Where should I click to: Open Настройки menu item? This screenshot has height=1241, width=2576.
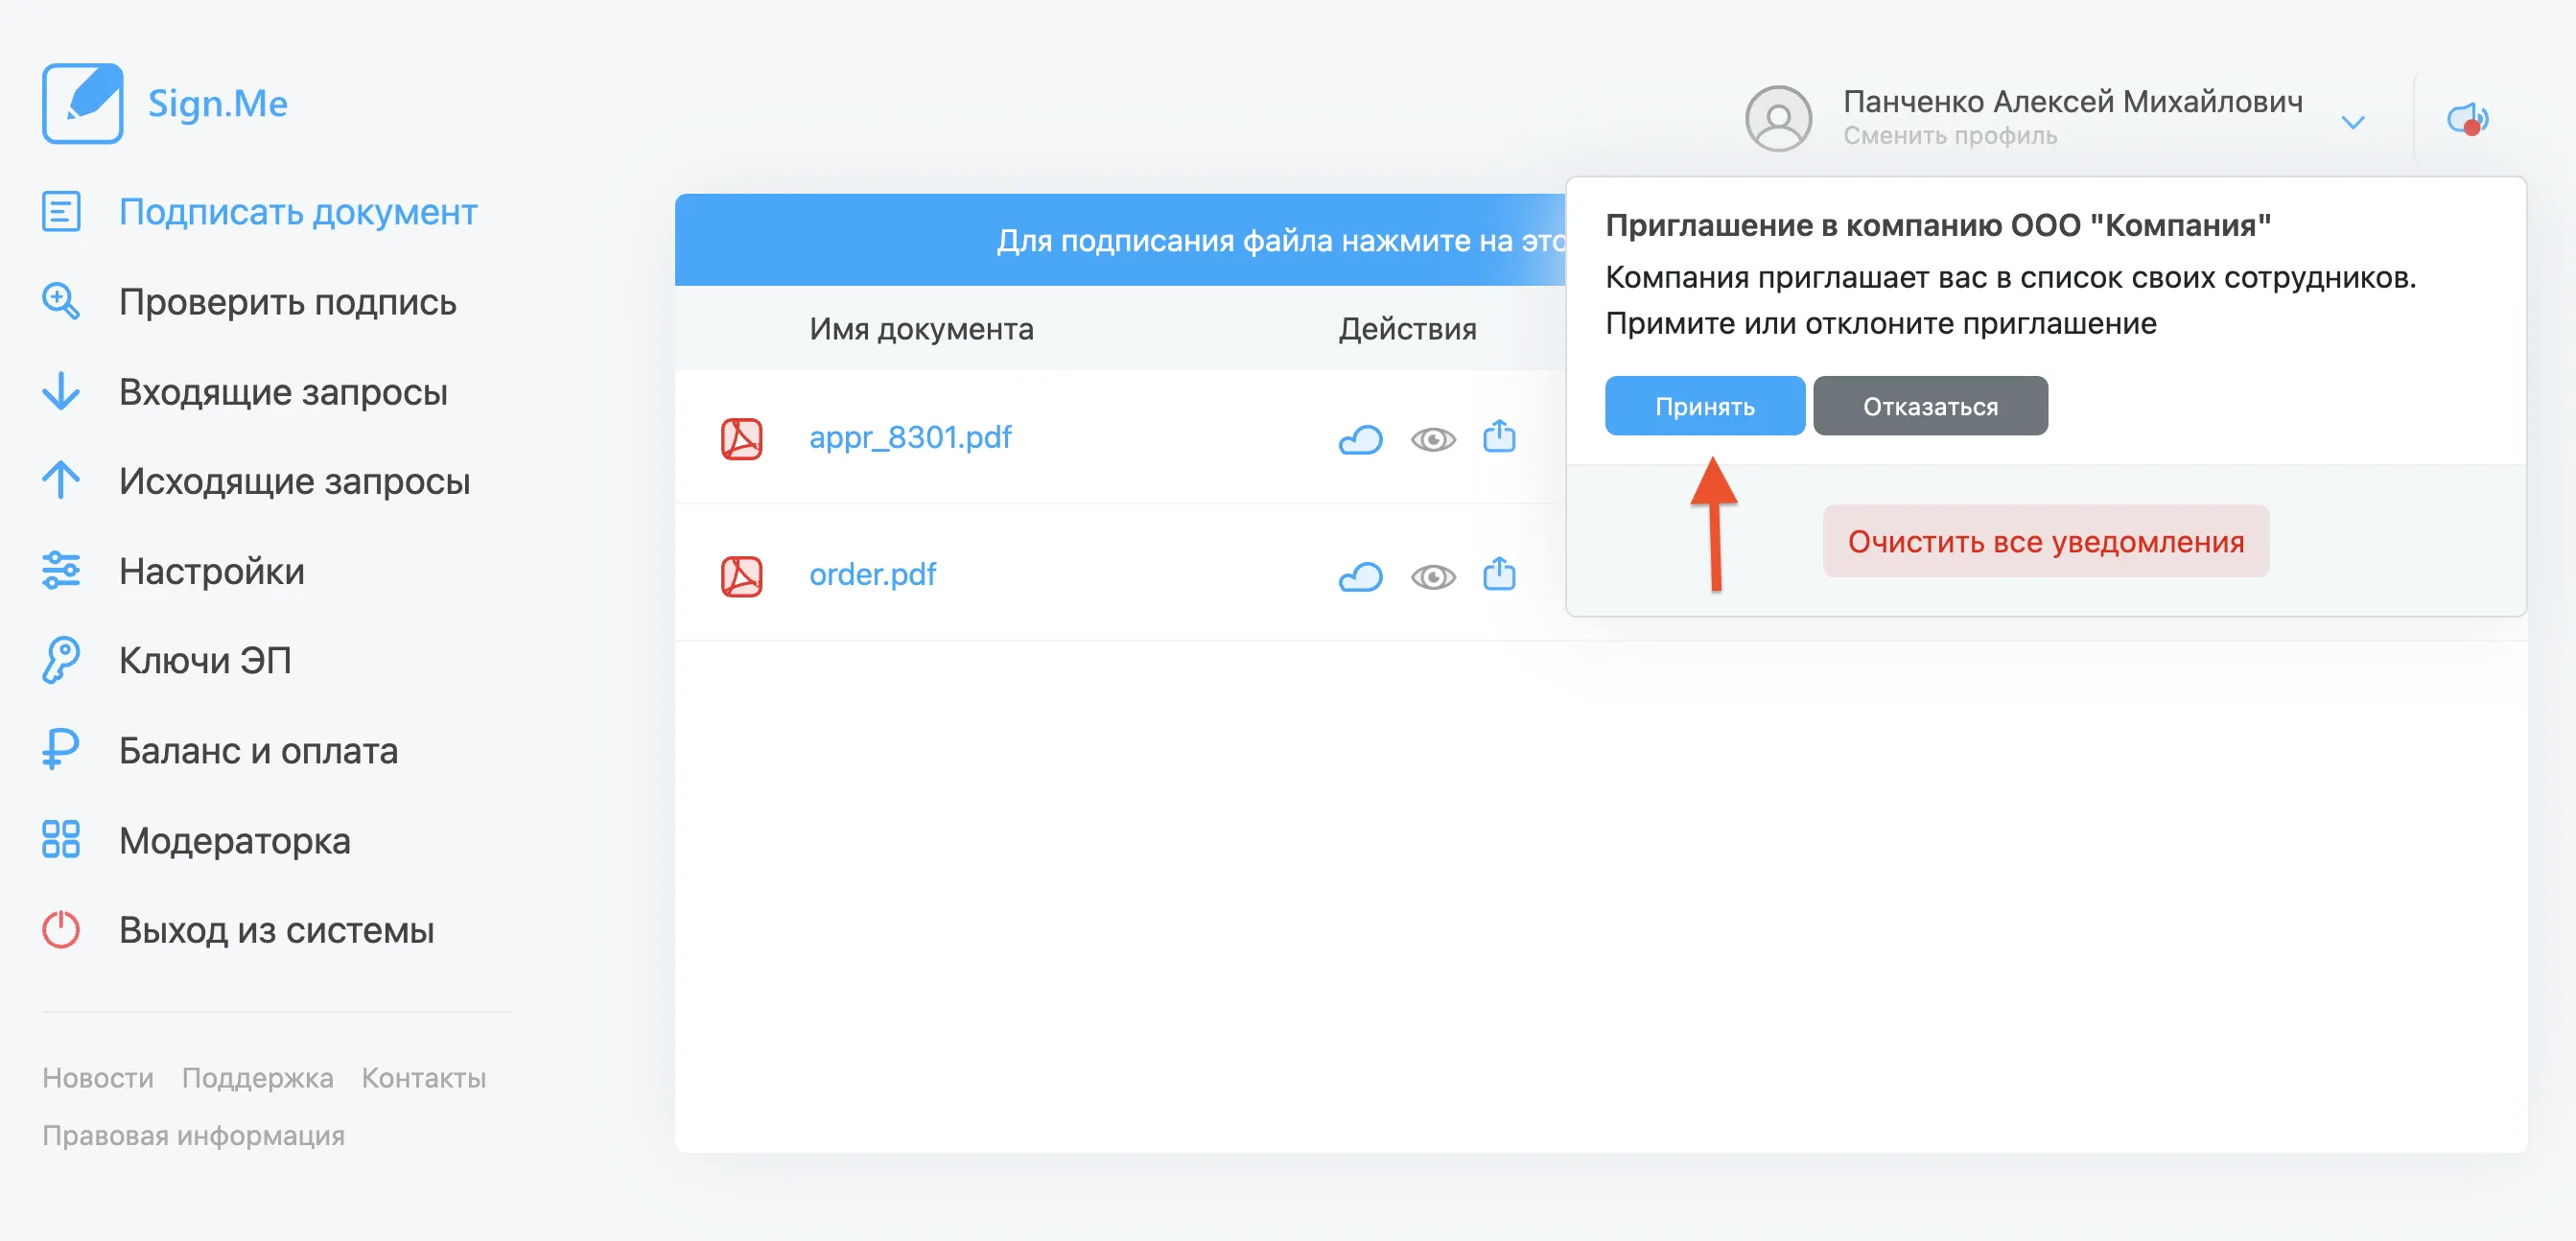point(212,571)
